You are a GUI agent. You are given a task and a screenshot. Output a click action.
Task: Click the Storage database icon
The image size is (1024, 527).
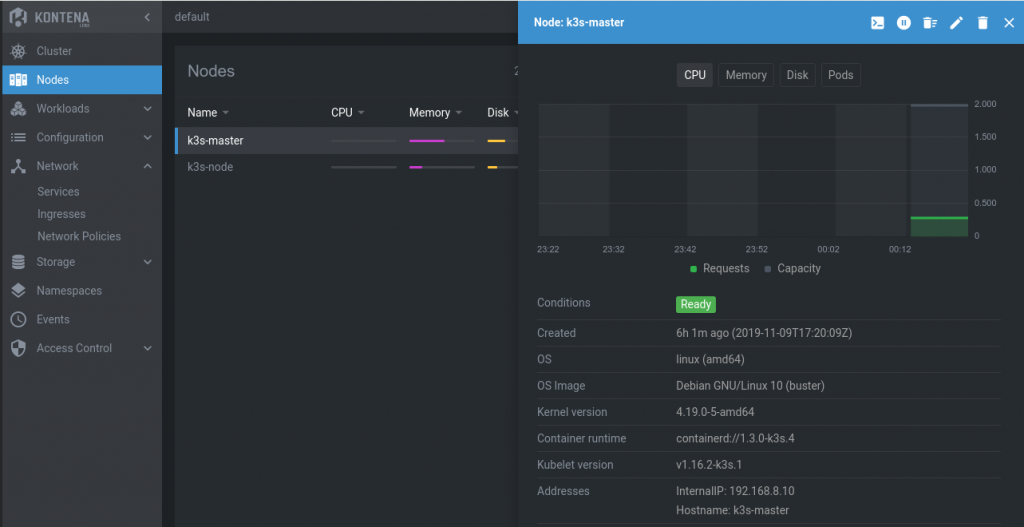18,262
